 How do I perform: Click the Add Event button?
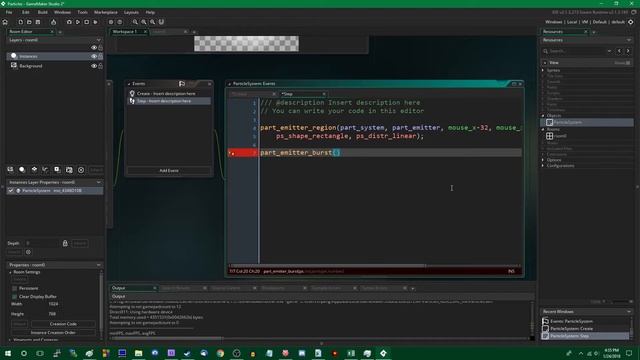click(169, 171)
